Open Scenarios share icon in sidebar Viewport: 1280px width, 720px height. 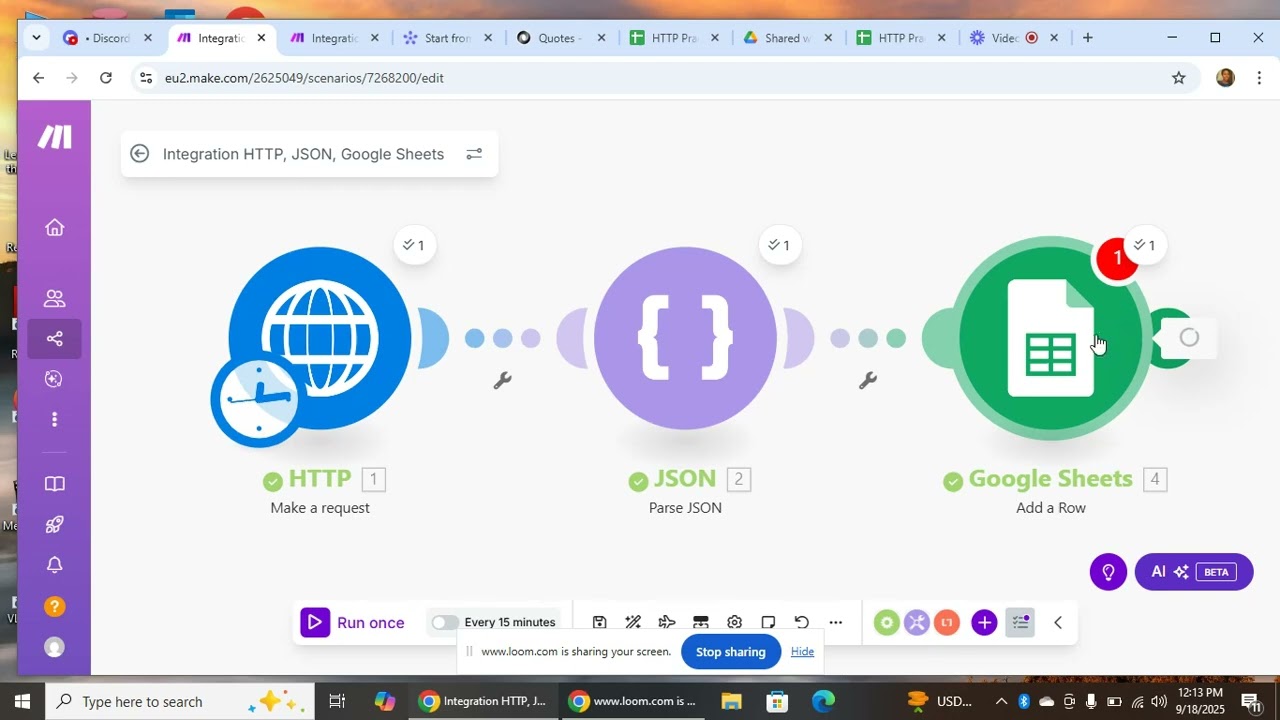pos(55,339)
